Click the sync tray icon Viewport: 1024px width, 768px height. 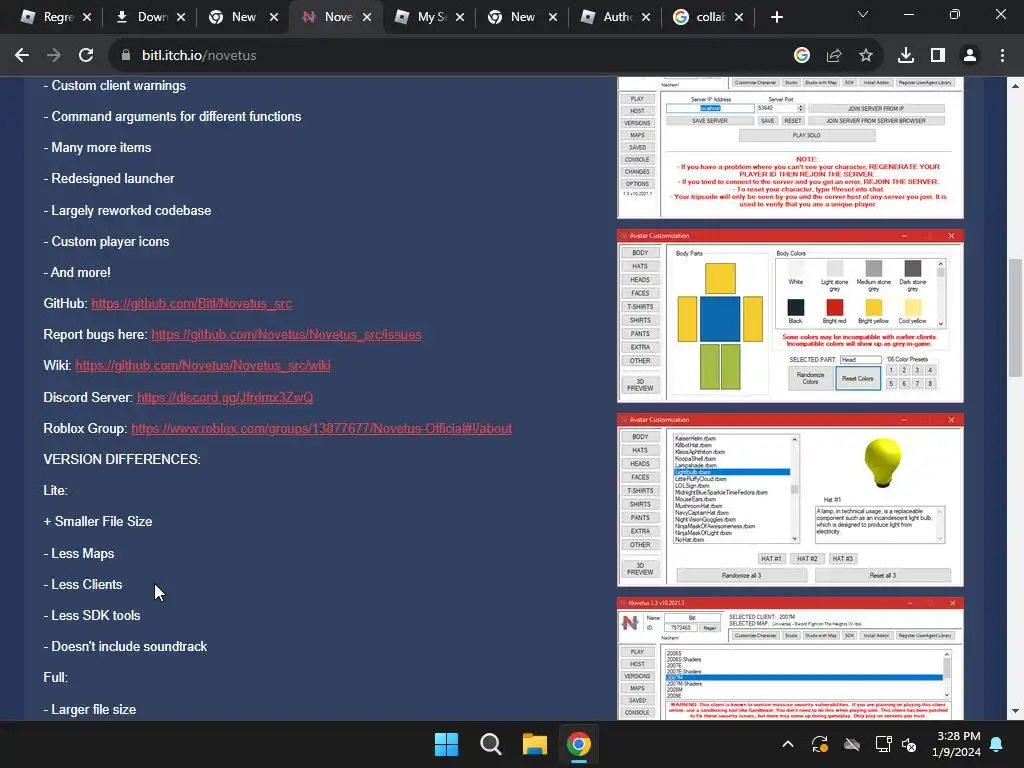[820, 744]
